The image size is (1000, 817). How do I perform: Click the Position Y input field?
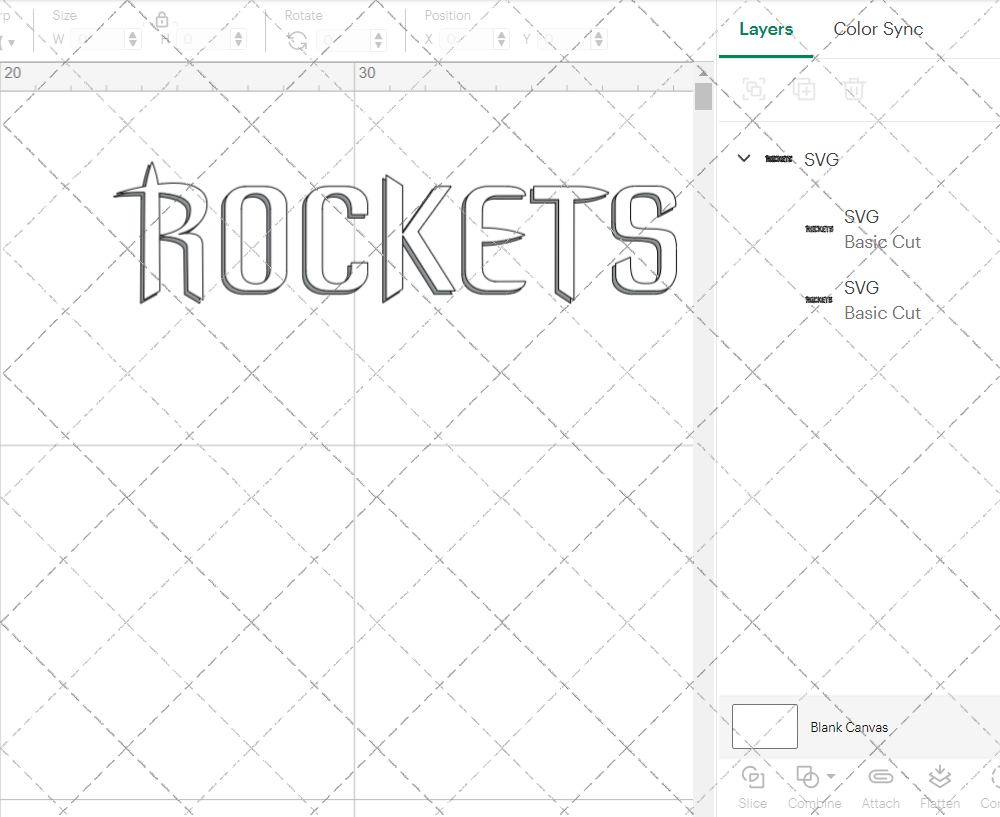pyautogui.click(x=564, y=40)
